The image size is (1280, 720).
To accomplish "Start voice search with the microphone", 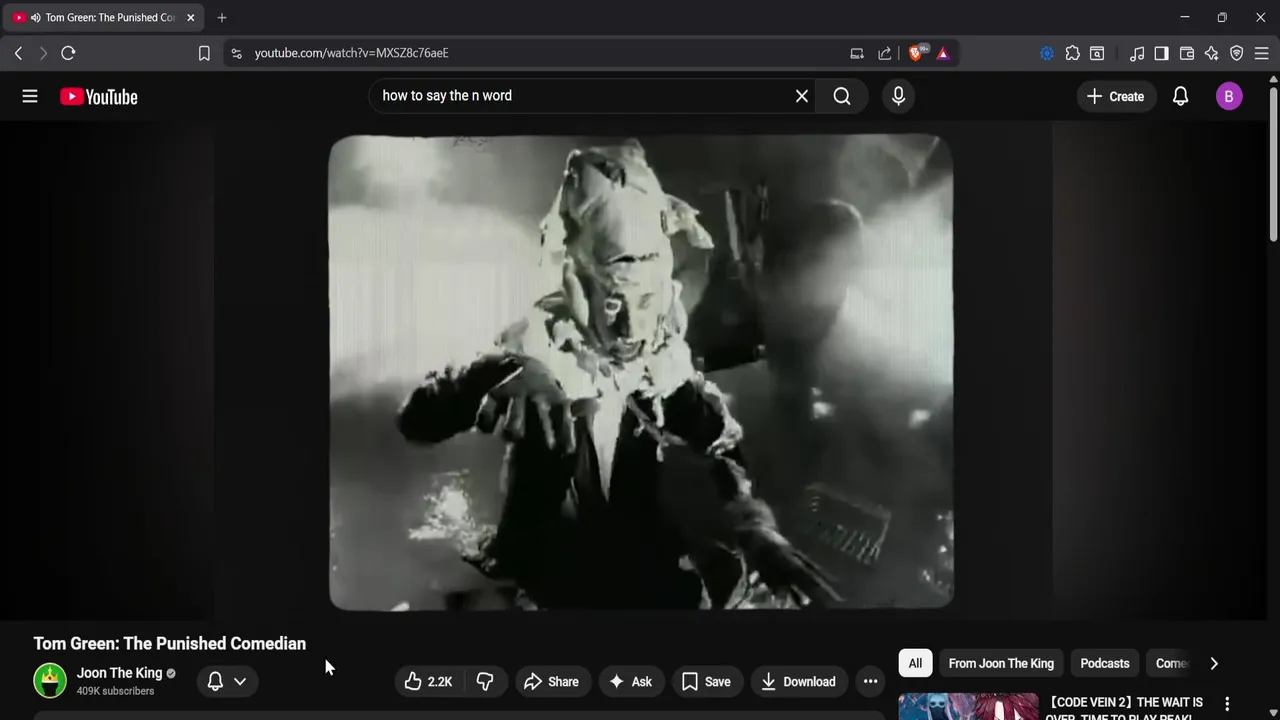I will pyautogui.click(x=898, y=96).
